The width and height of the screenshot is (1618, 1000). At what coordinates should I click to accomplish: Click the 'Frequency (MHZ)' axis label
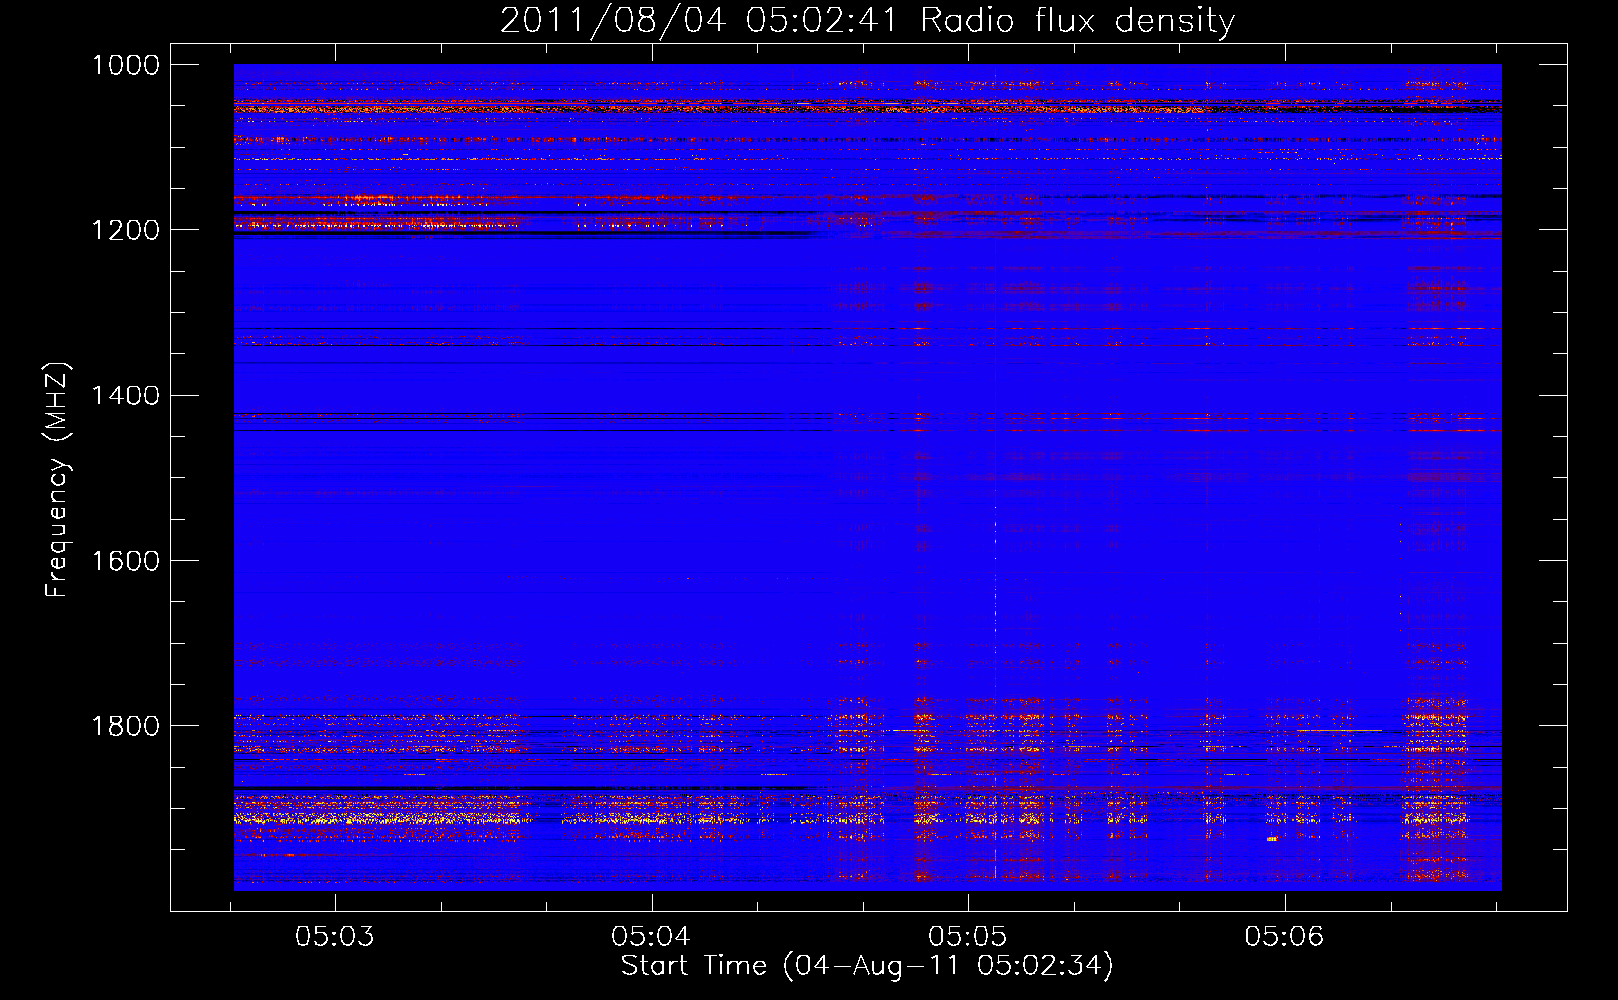pyautogui.click(x=57, y=481)
